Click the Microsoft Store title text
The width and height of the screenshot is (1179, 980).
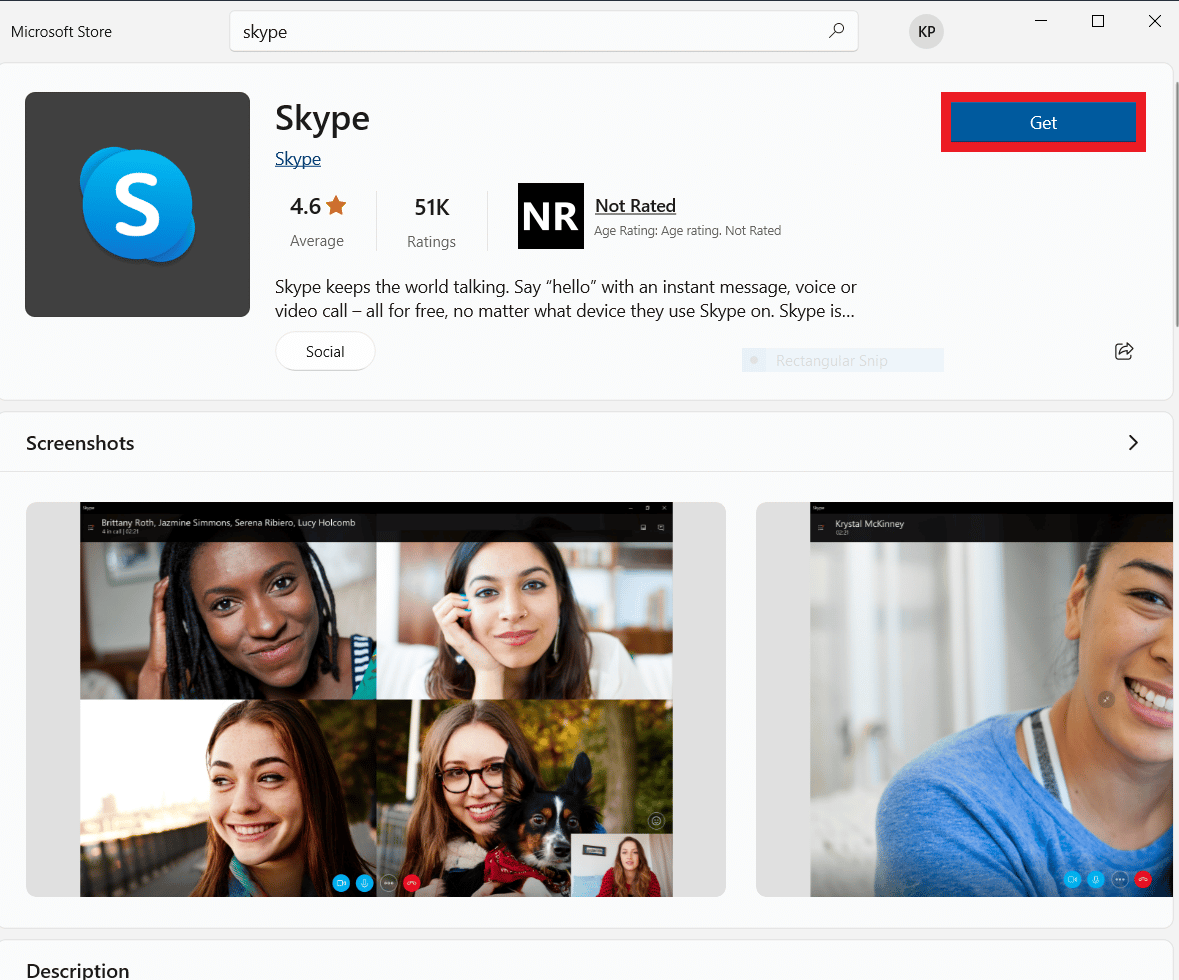point(62,32)
